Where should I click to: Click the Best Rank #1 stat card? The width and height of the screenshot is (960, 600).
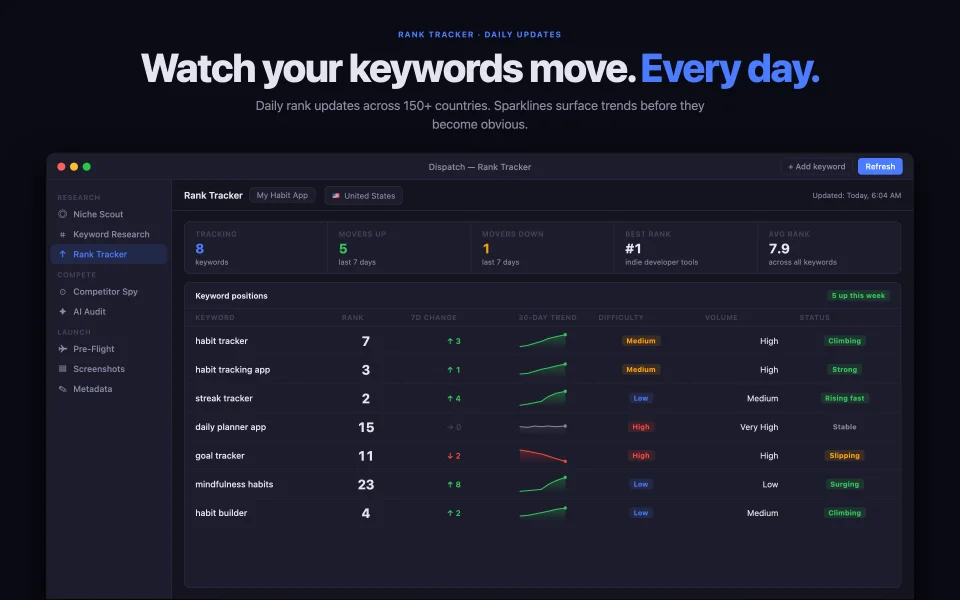pyautogui.click(x=686, y=247)
